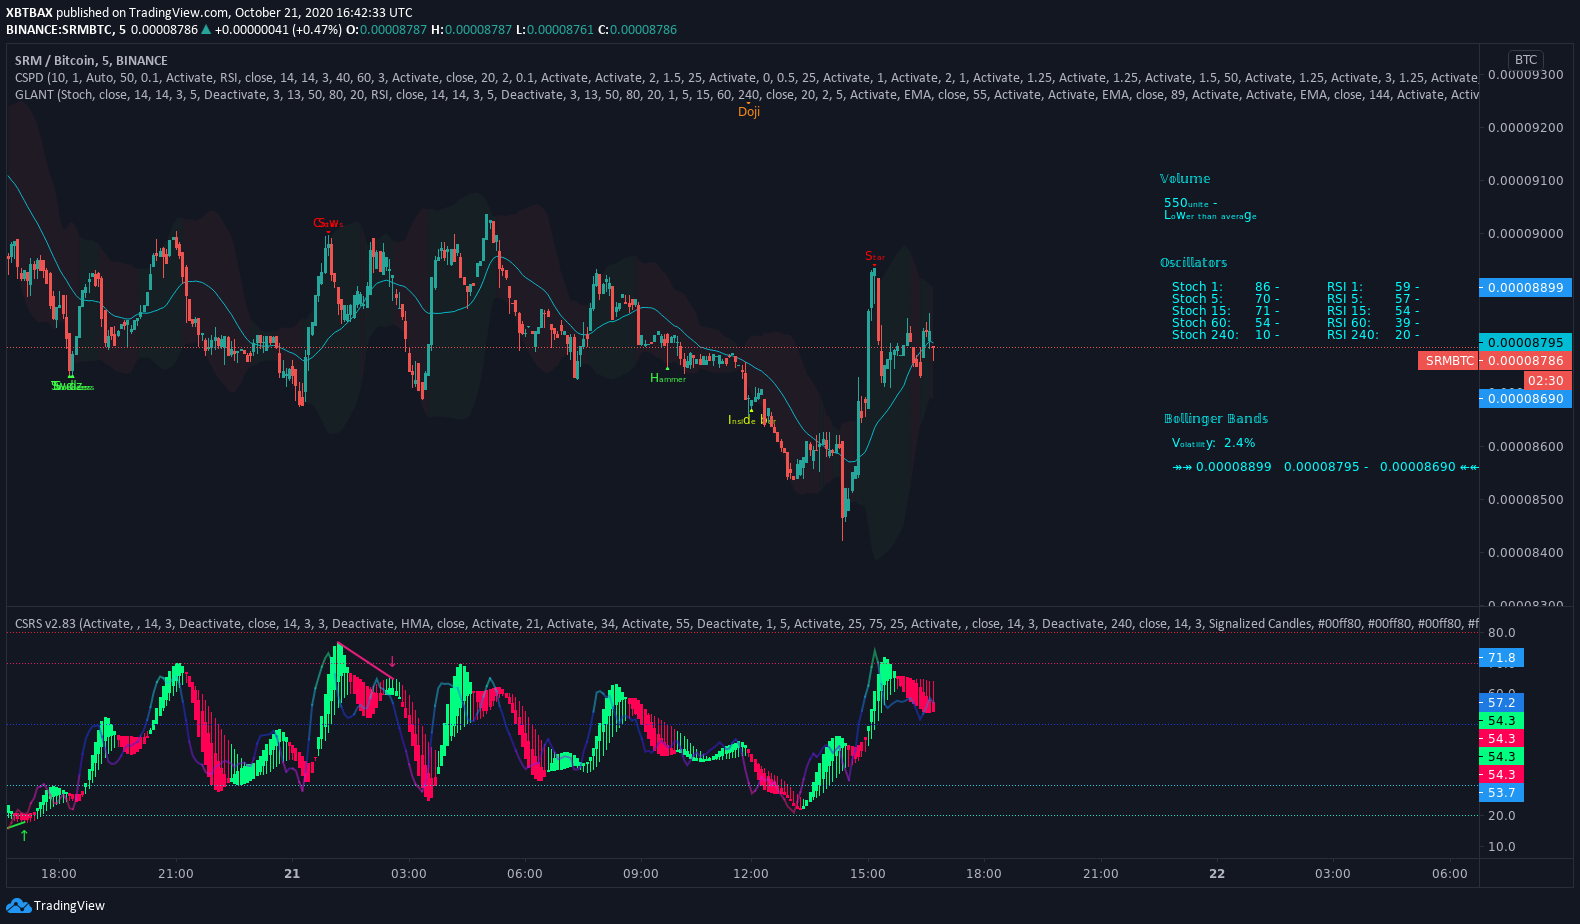Click the blue 0.00008795 axis price label
This screenshot has height=924, width=1580.
tap(1526, 343)
